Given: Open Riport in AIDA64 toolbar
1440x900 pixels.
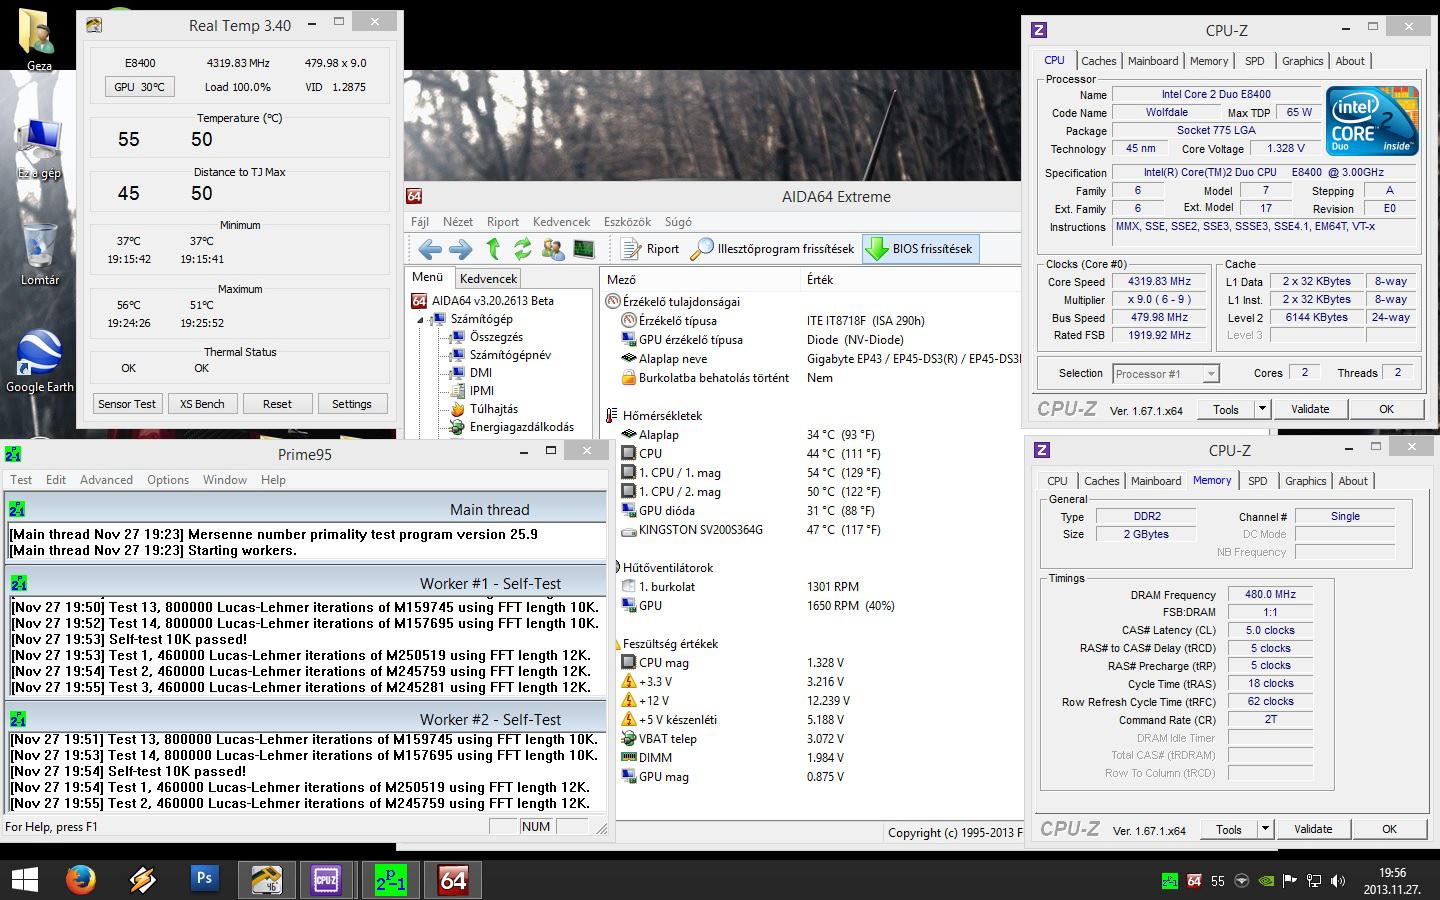Looking at the screenshot, I should 650,249.
